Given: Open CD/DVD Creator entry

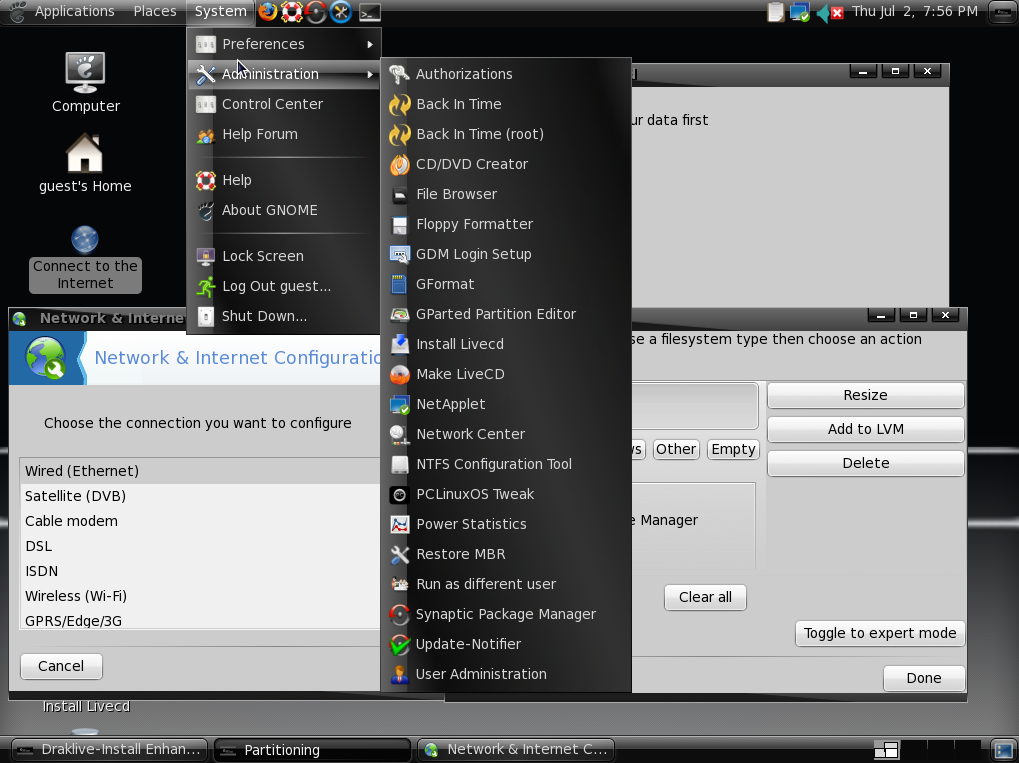Looking at the screenshot, I should coord(506,164).
